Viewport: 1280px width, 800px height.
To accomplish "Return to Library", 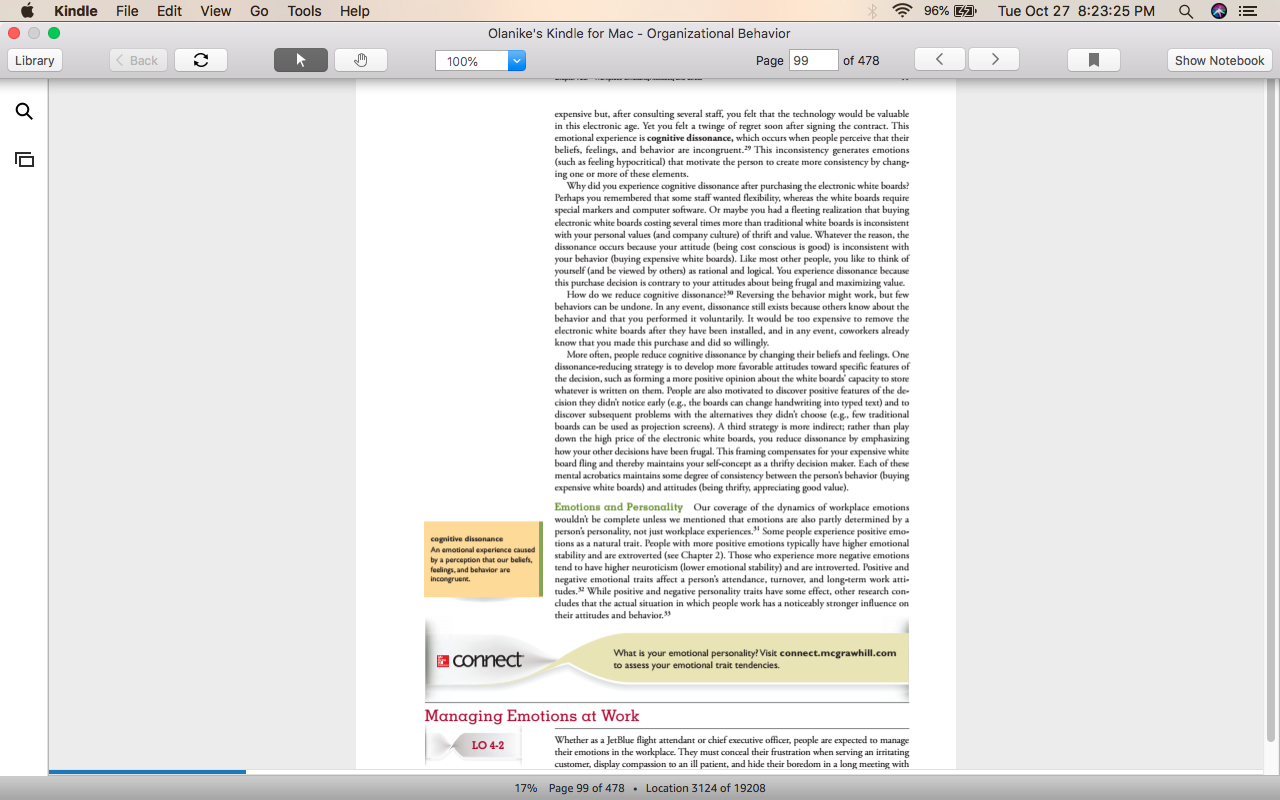I will pyautogui.click(x=35, y=60).
